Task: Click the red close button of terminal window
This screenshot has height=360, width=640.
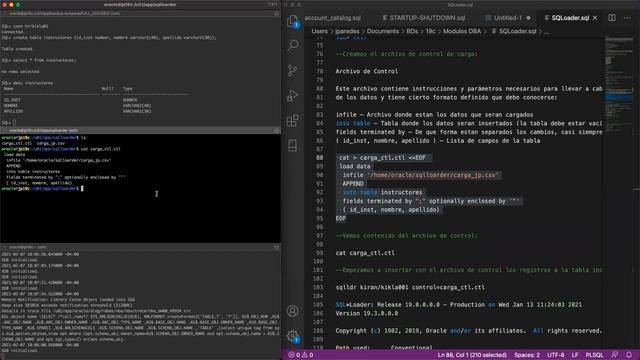Action: point(4,4)
